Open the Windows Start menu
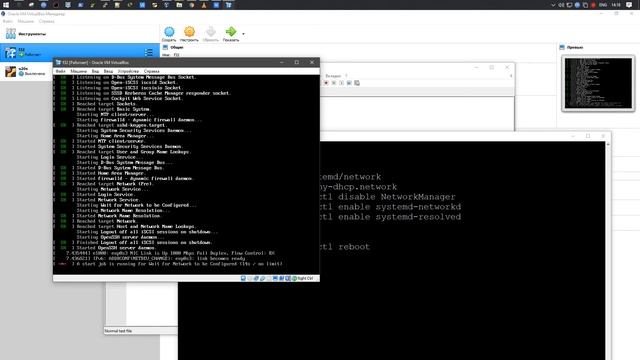Image resolution: width=640 pixels, height=360 pixels. [x=6, y=5]
